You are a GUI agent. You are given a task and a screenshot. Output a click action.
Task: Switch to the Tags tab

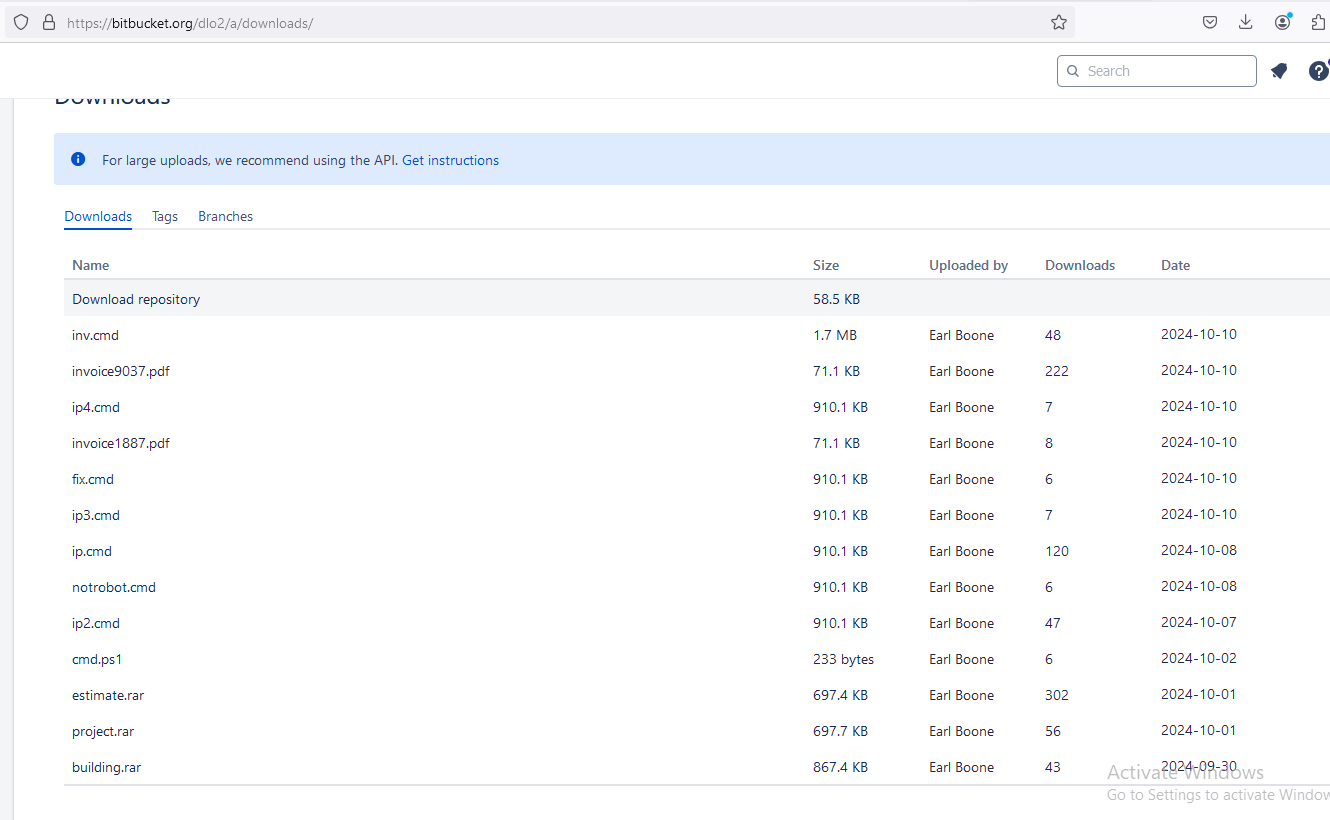165,216
